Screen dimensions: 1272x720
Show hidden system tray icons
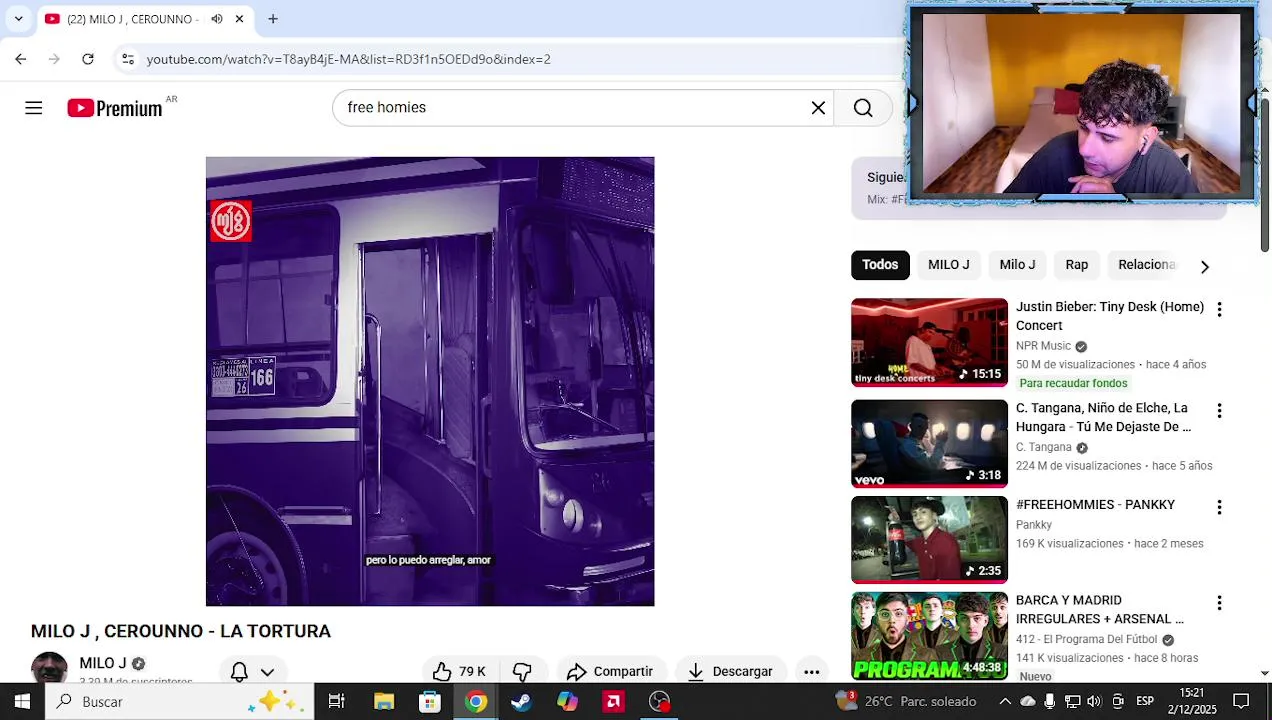[x=1005, y=702]
